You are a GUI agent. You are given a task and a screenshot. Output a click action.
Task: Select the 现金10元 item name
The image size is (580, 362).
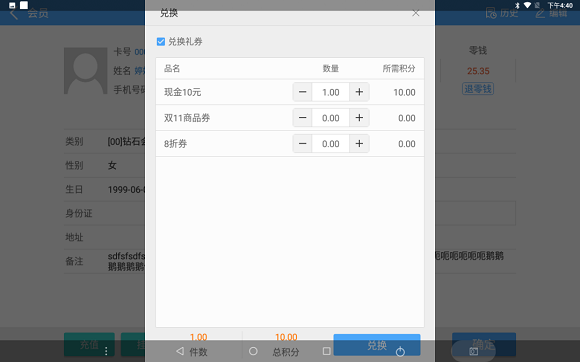coord(182,92)
